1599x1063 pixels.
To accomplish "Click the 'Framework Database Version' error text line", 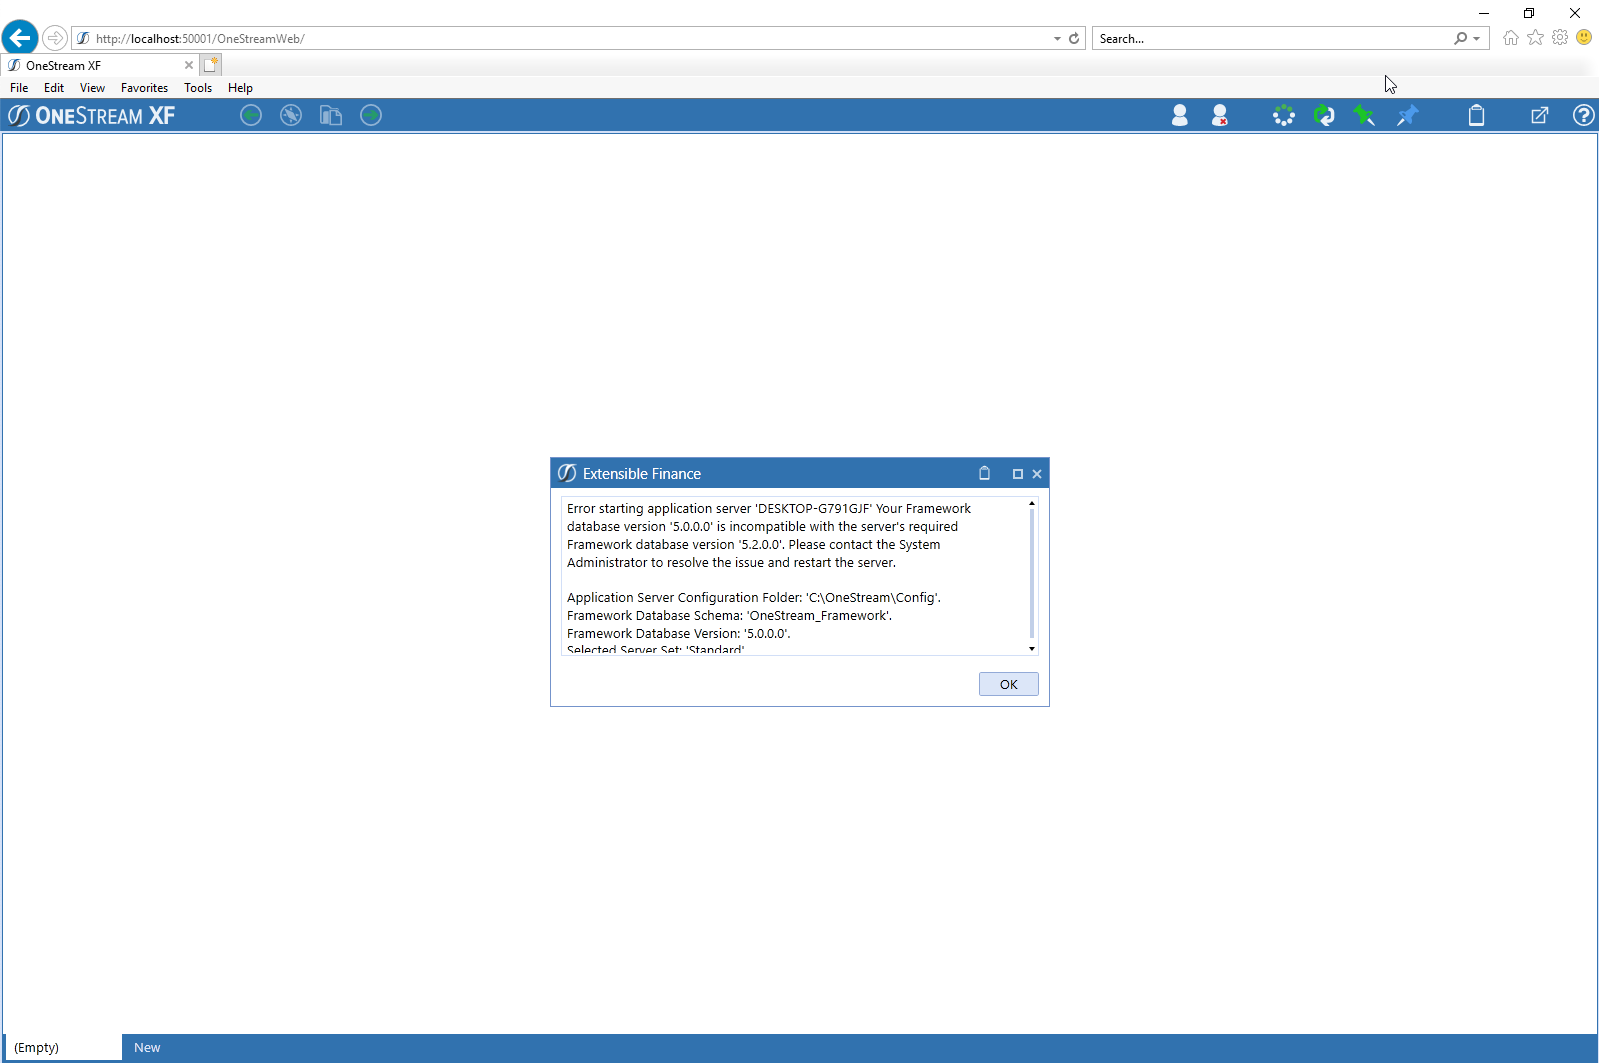I will tap(679, 633).
